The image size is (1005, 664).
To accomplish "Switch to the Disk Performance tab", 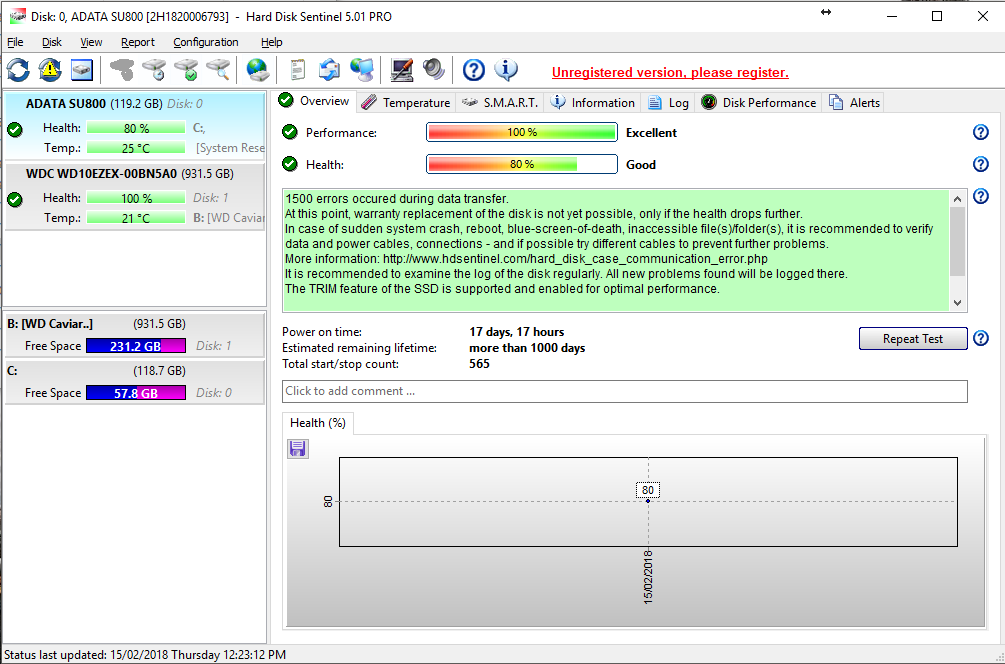I will [x=759, y=103].
